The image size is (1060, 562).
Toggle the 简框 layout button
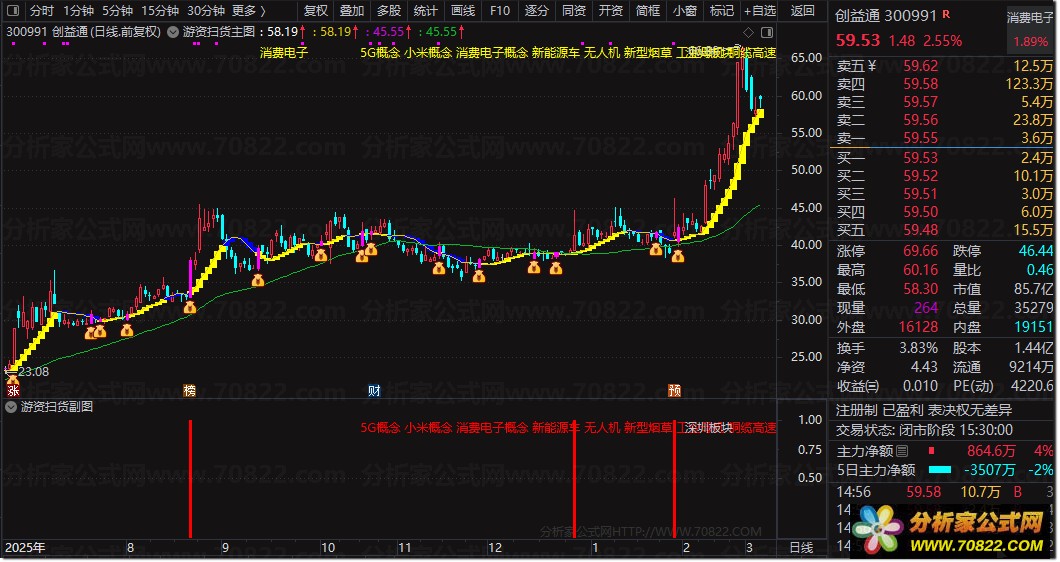point(648,11)
